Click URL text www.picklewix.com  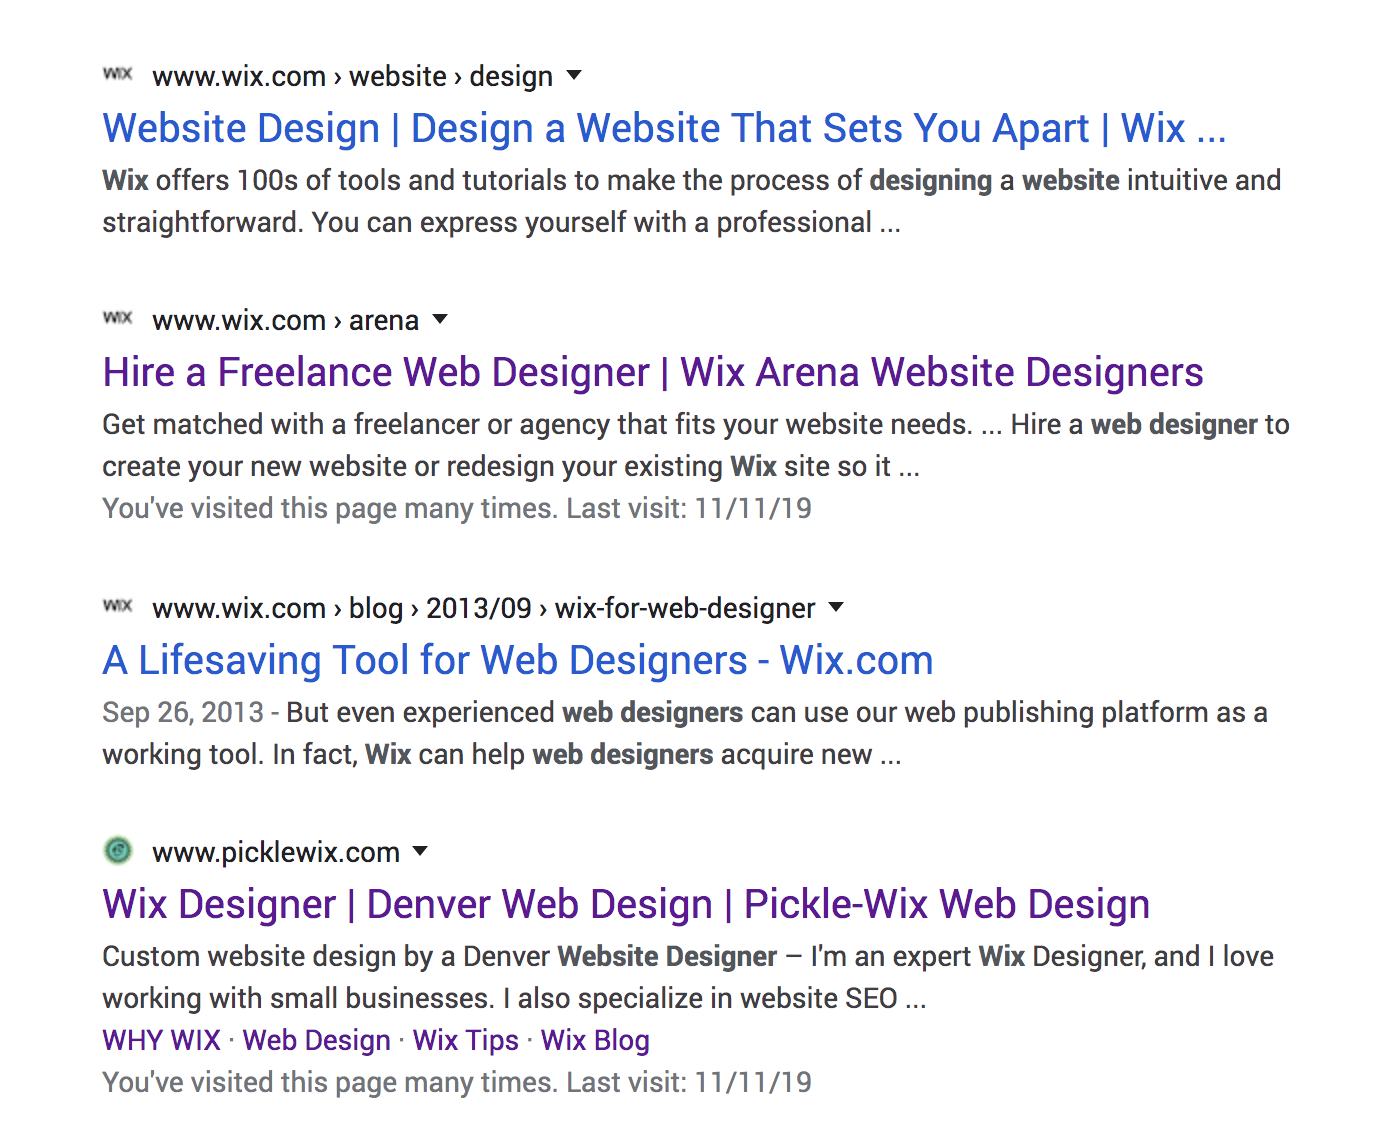[276, 852]
